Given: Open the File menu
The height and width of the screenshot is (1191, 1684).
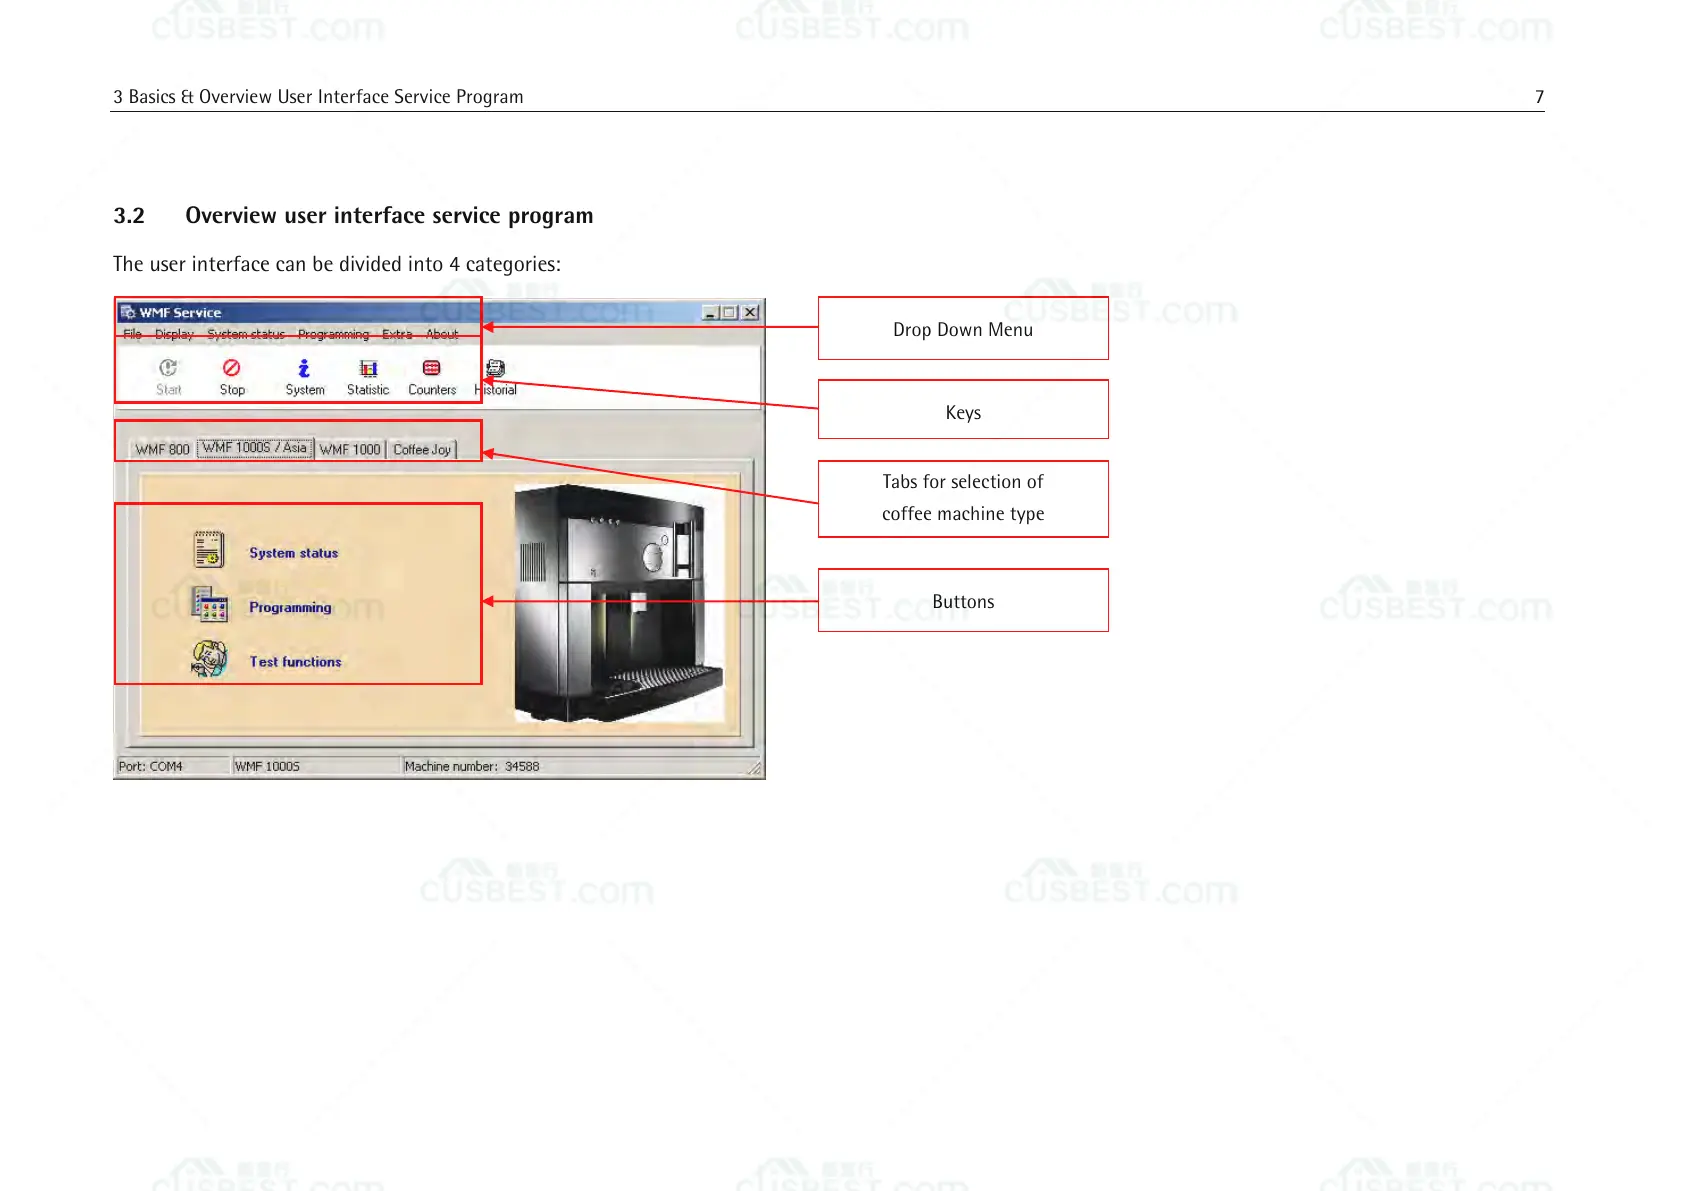Looking at the screenshot, I should coord(132,334).
